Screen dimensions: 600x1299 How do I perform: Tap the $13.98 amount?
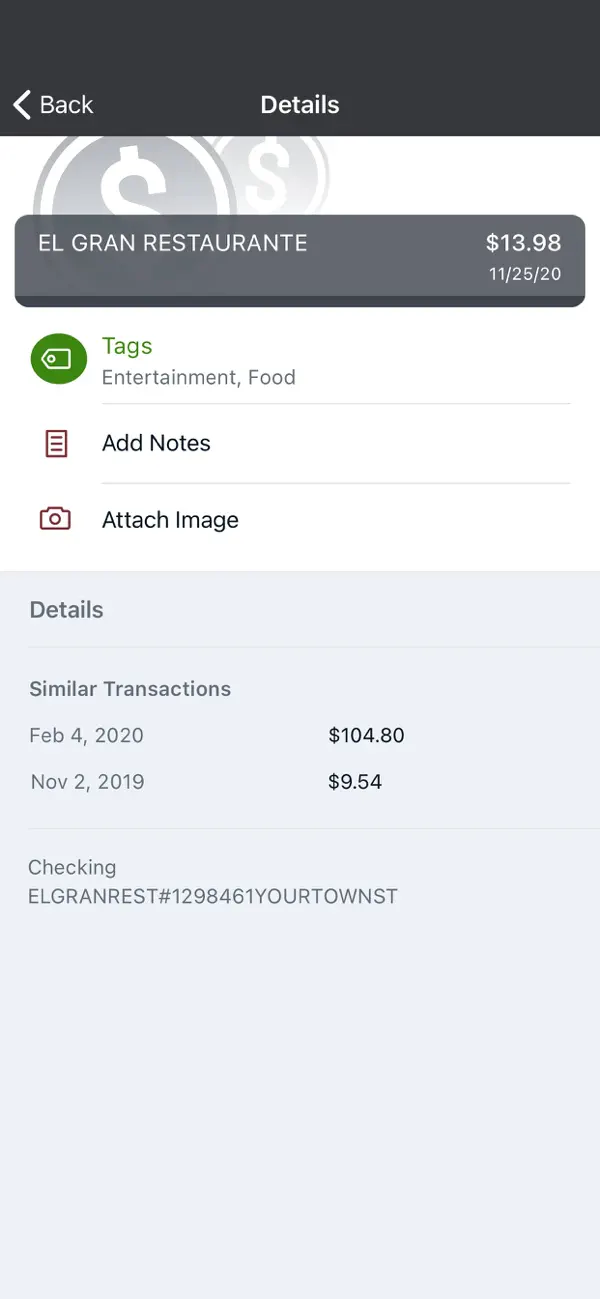click(523, 243)
